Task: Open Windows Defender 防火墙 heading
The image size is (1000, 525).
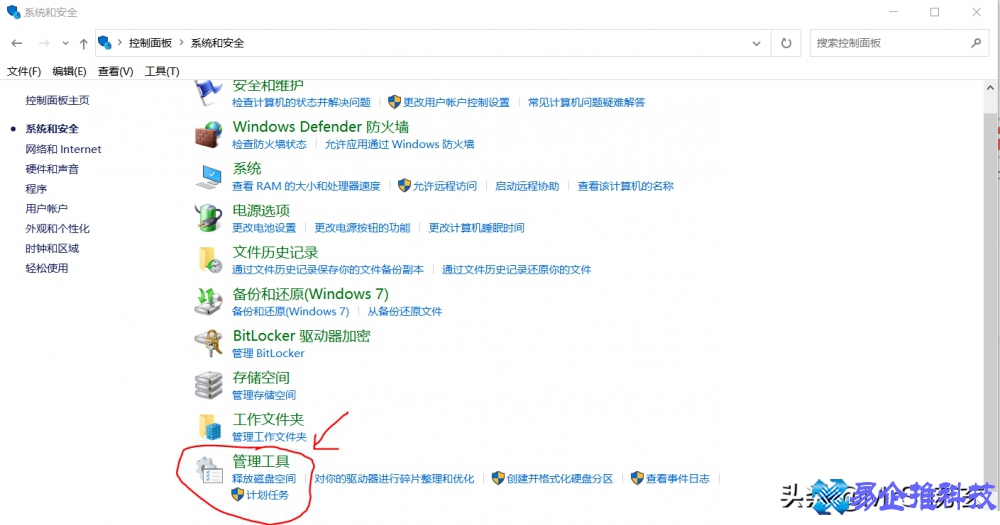Action: coord(321,127)
